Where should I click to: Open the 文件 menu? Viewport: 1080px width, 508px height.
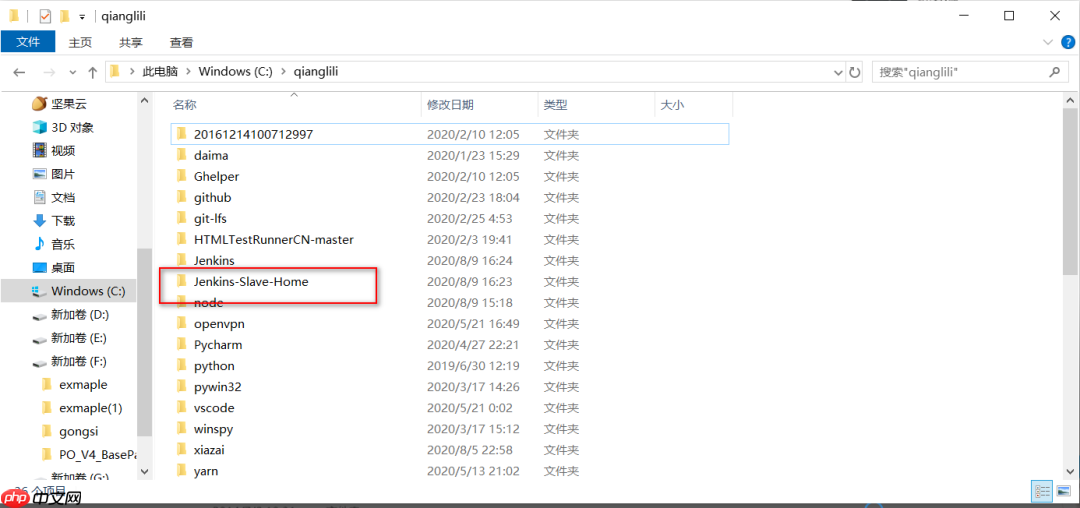pyautogui.click(x=28, y=42)
